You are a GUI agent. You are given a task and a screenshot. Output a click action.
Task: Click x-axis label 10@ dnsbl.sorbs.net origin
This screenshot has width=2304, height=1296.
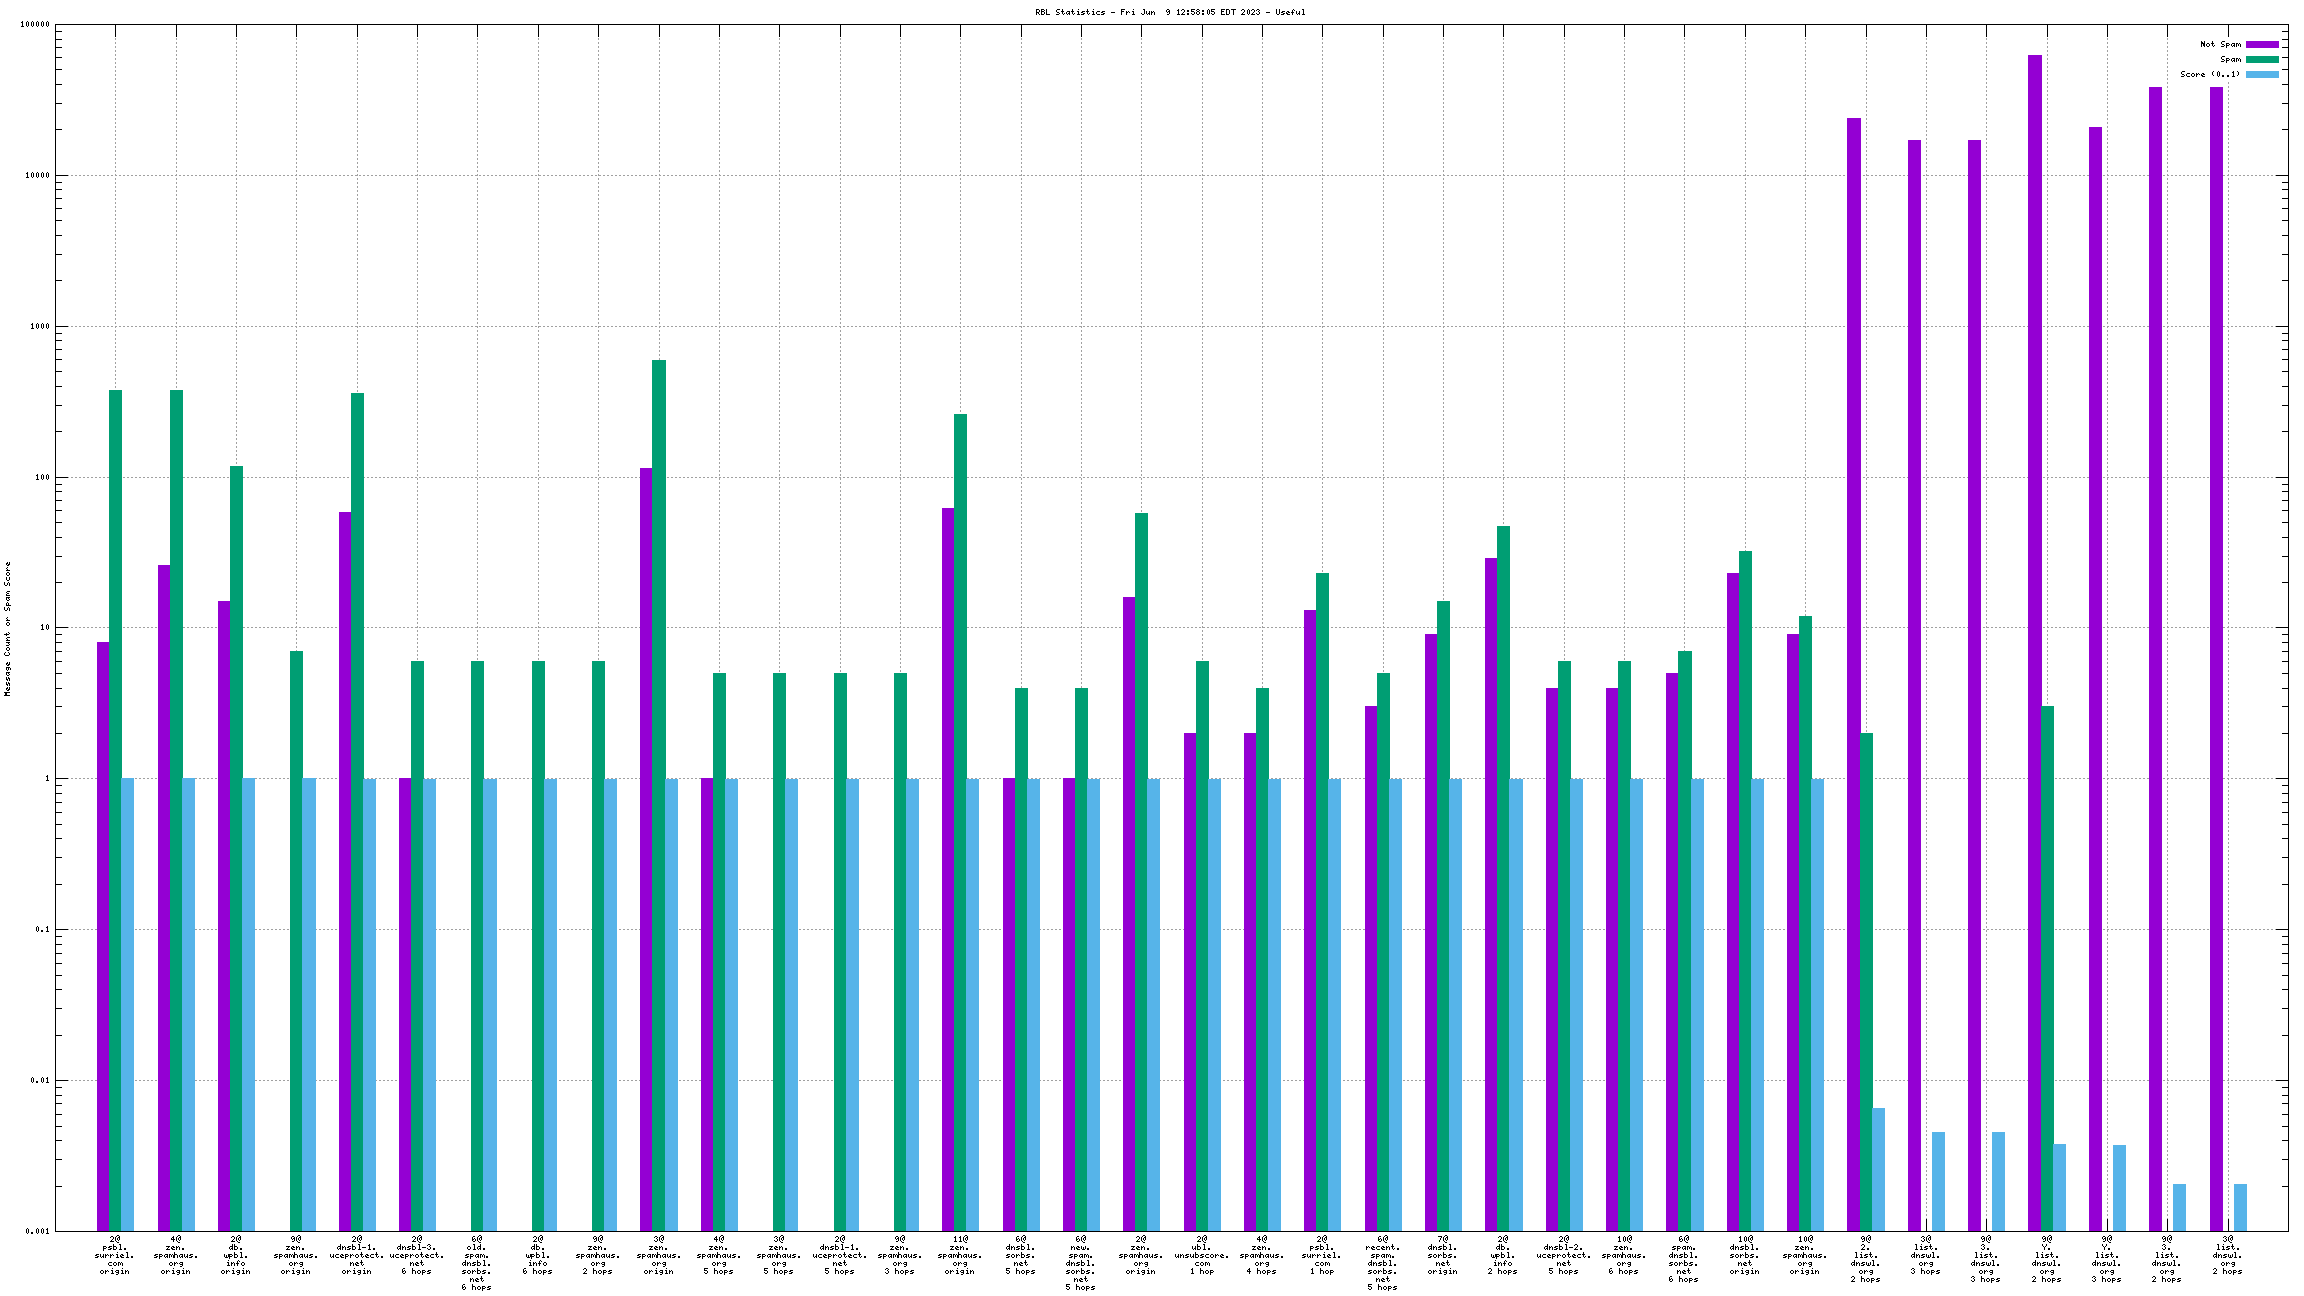1744,1255
